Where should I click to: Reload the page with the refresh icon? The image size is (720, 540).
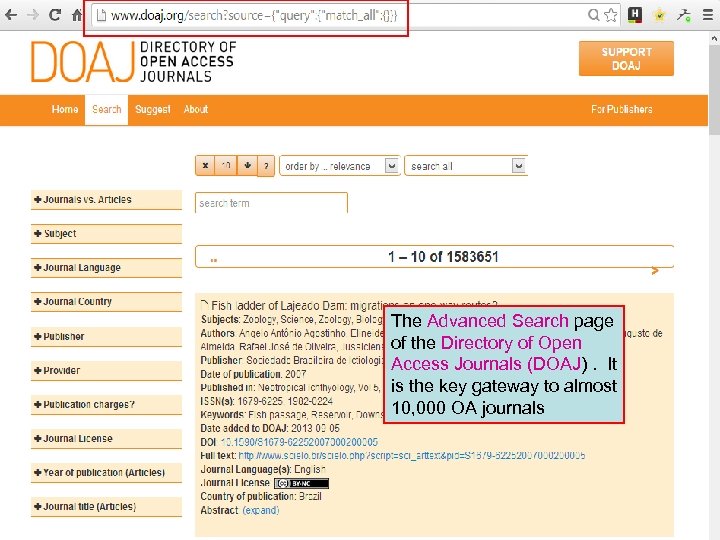tap(55, 15)
